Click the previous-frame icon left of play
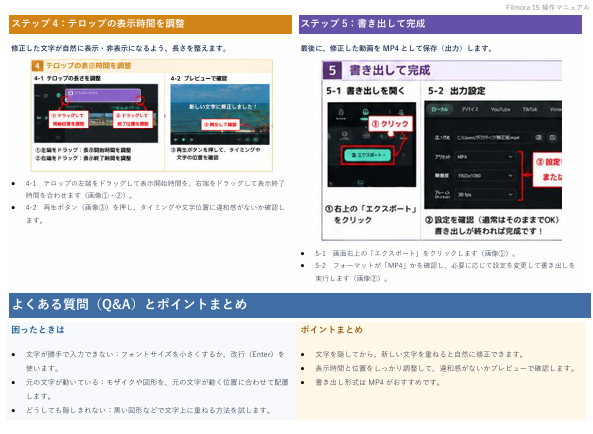593x434 pixels. [175, 140]
